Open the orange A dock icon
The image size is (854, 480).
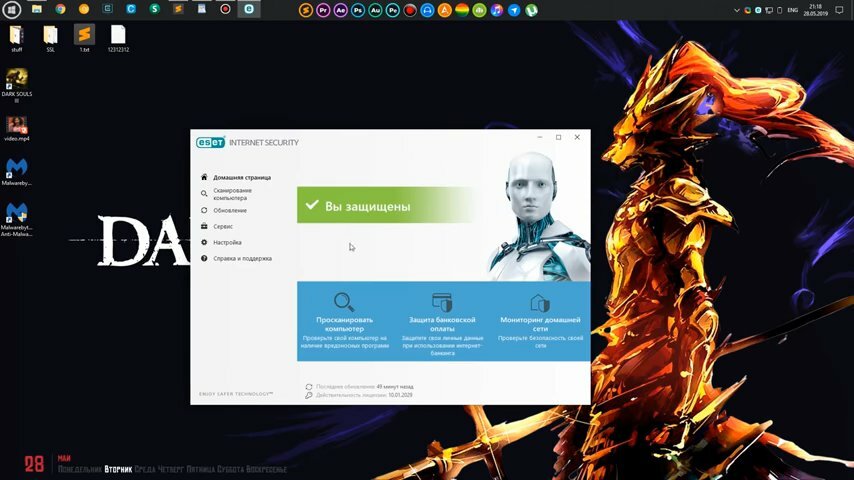[445, 10]
